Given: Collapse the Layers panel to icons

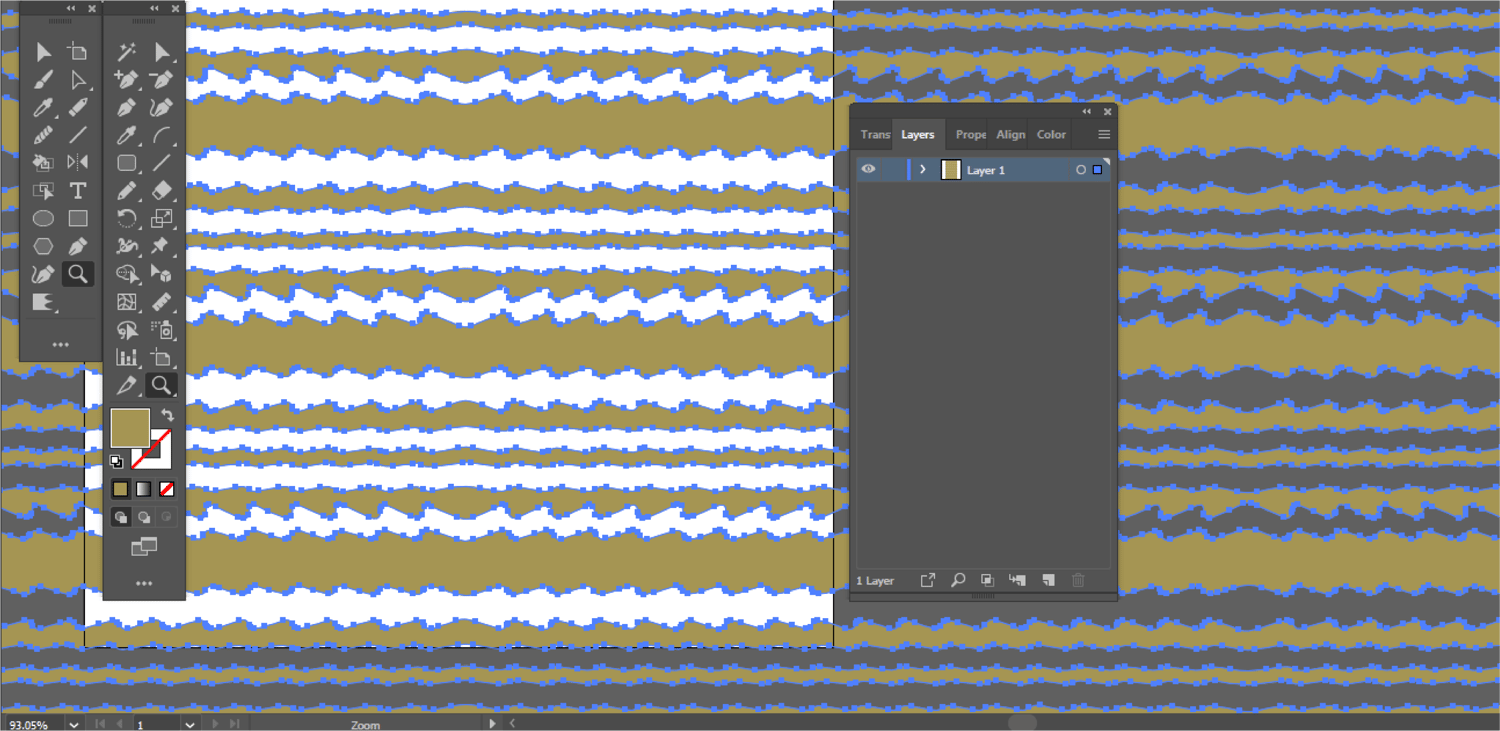Looking at the screenshot, I should pos(1087,112).
